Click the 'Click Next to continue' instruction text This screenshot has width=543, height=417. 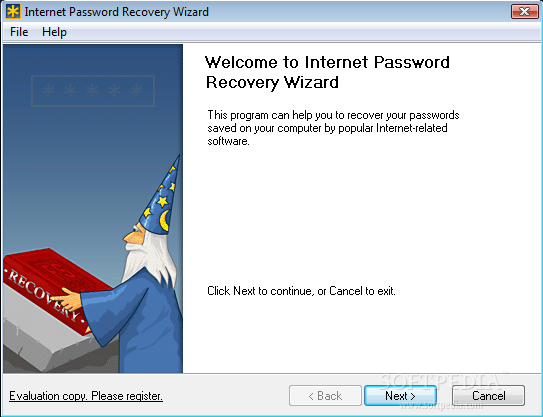point(301,291)
